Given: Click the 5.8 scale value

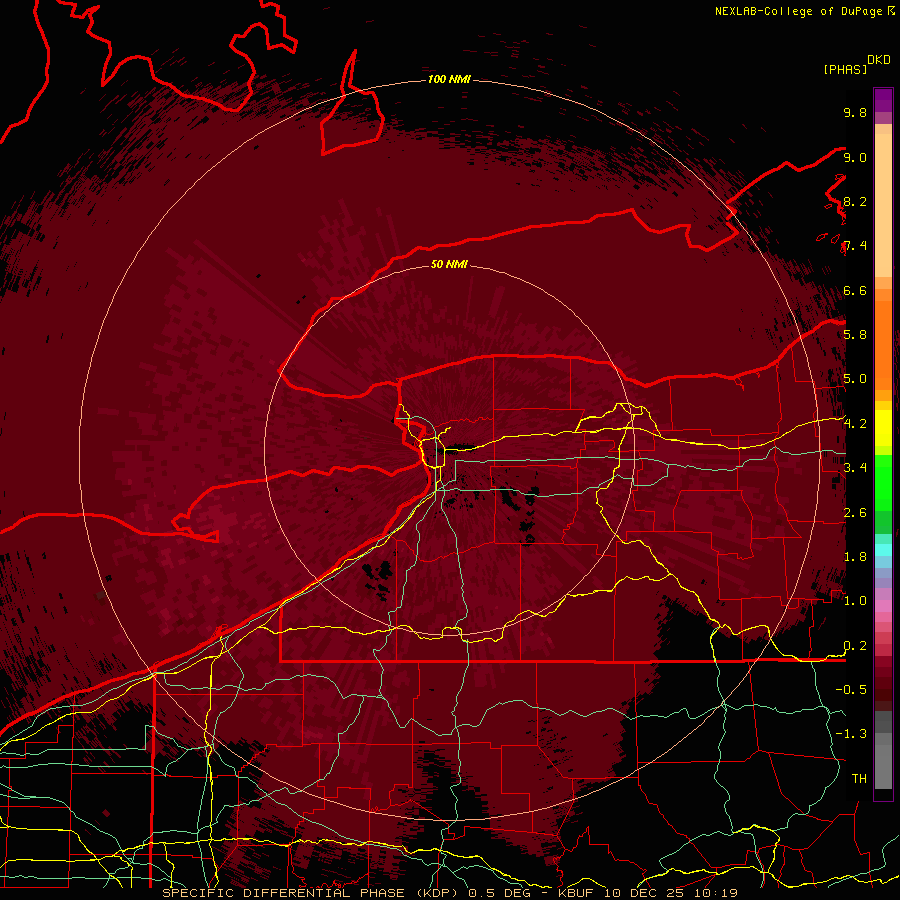Looking at the screenshot, I should 855,334.
